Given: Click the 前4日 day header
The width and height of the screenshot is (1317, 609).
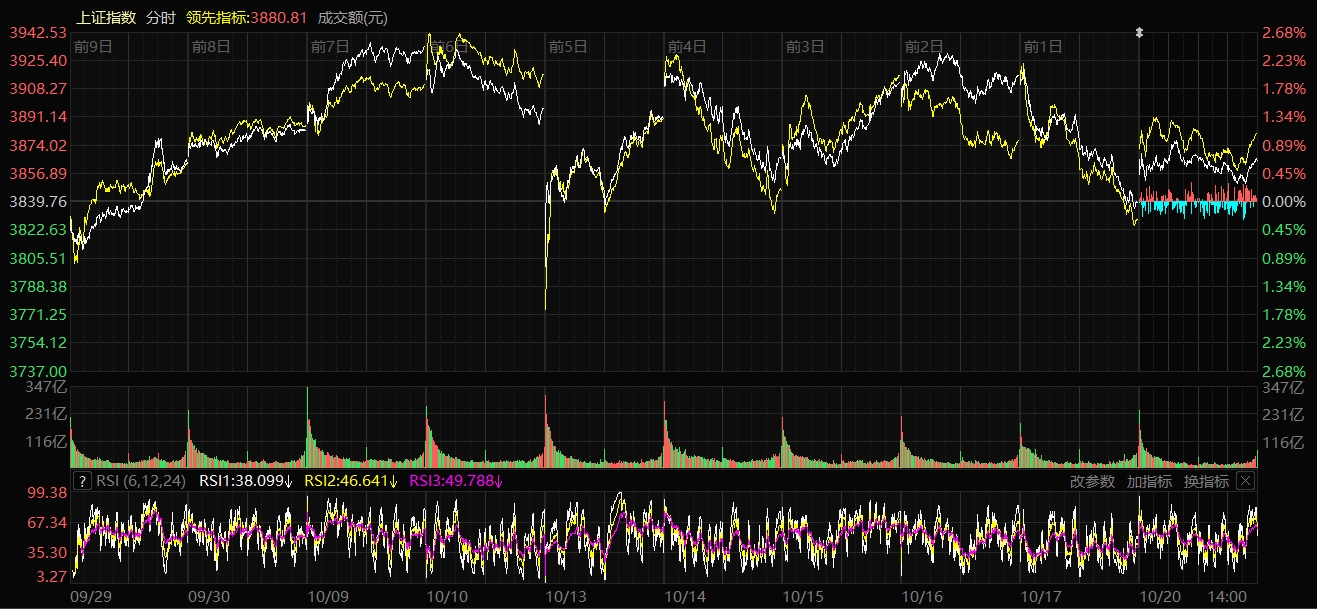Looking at the screenshot, I should [x=687, y=46].
